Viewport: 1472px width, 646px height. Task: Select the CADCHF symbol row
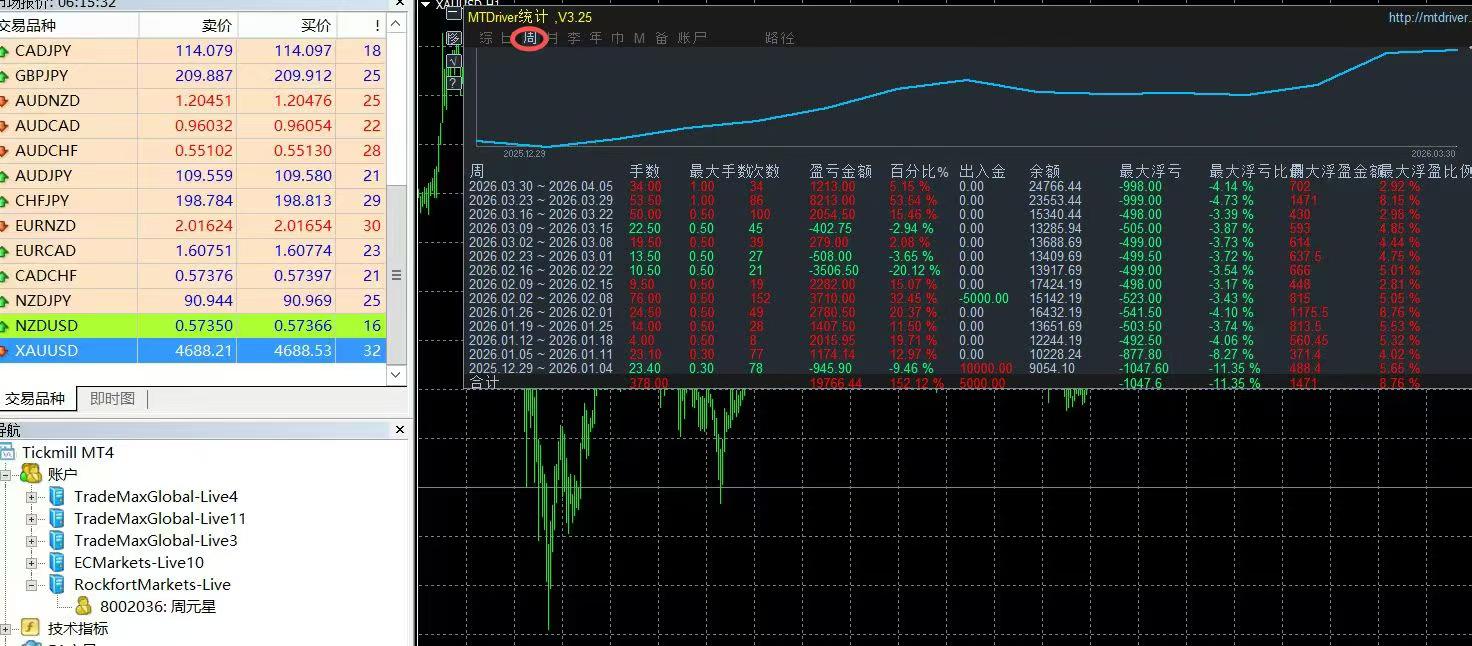[193, 276]
